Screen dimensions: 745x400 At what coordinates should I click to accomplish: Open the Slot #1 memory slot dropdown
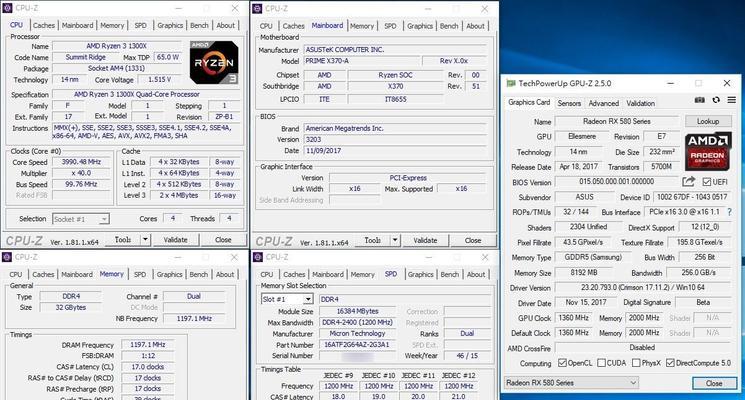308,299
